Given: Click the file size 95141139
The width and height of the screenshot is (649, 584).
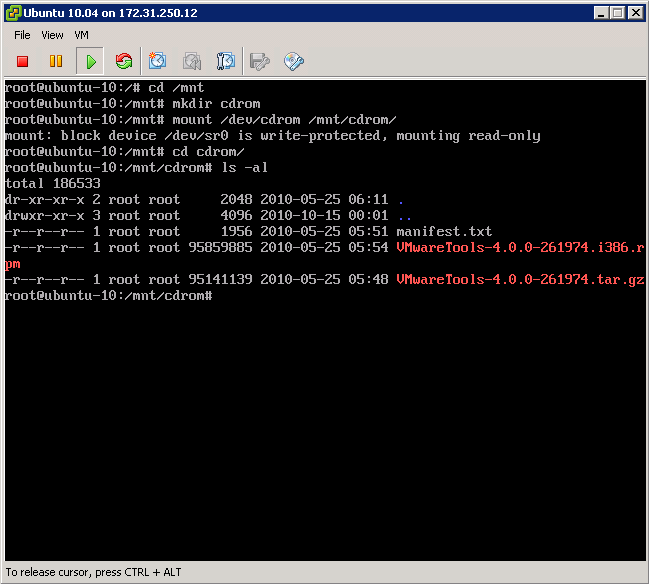Looking at the screenshot, I should tap(220, 280).
